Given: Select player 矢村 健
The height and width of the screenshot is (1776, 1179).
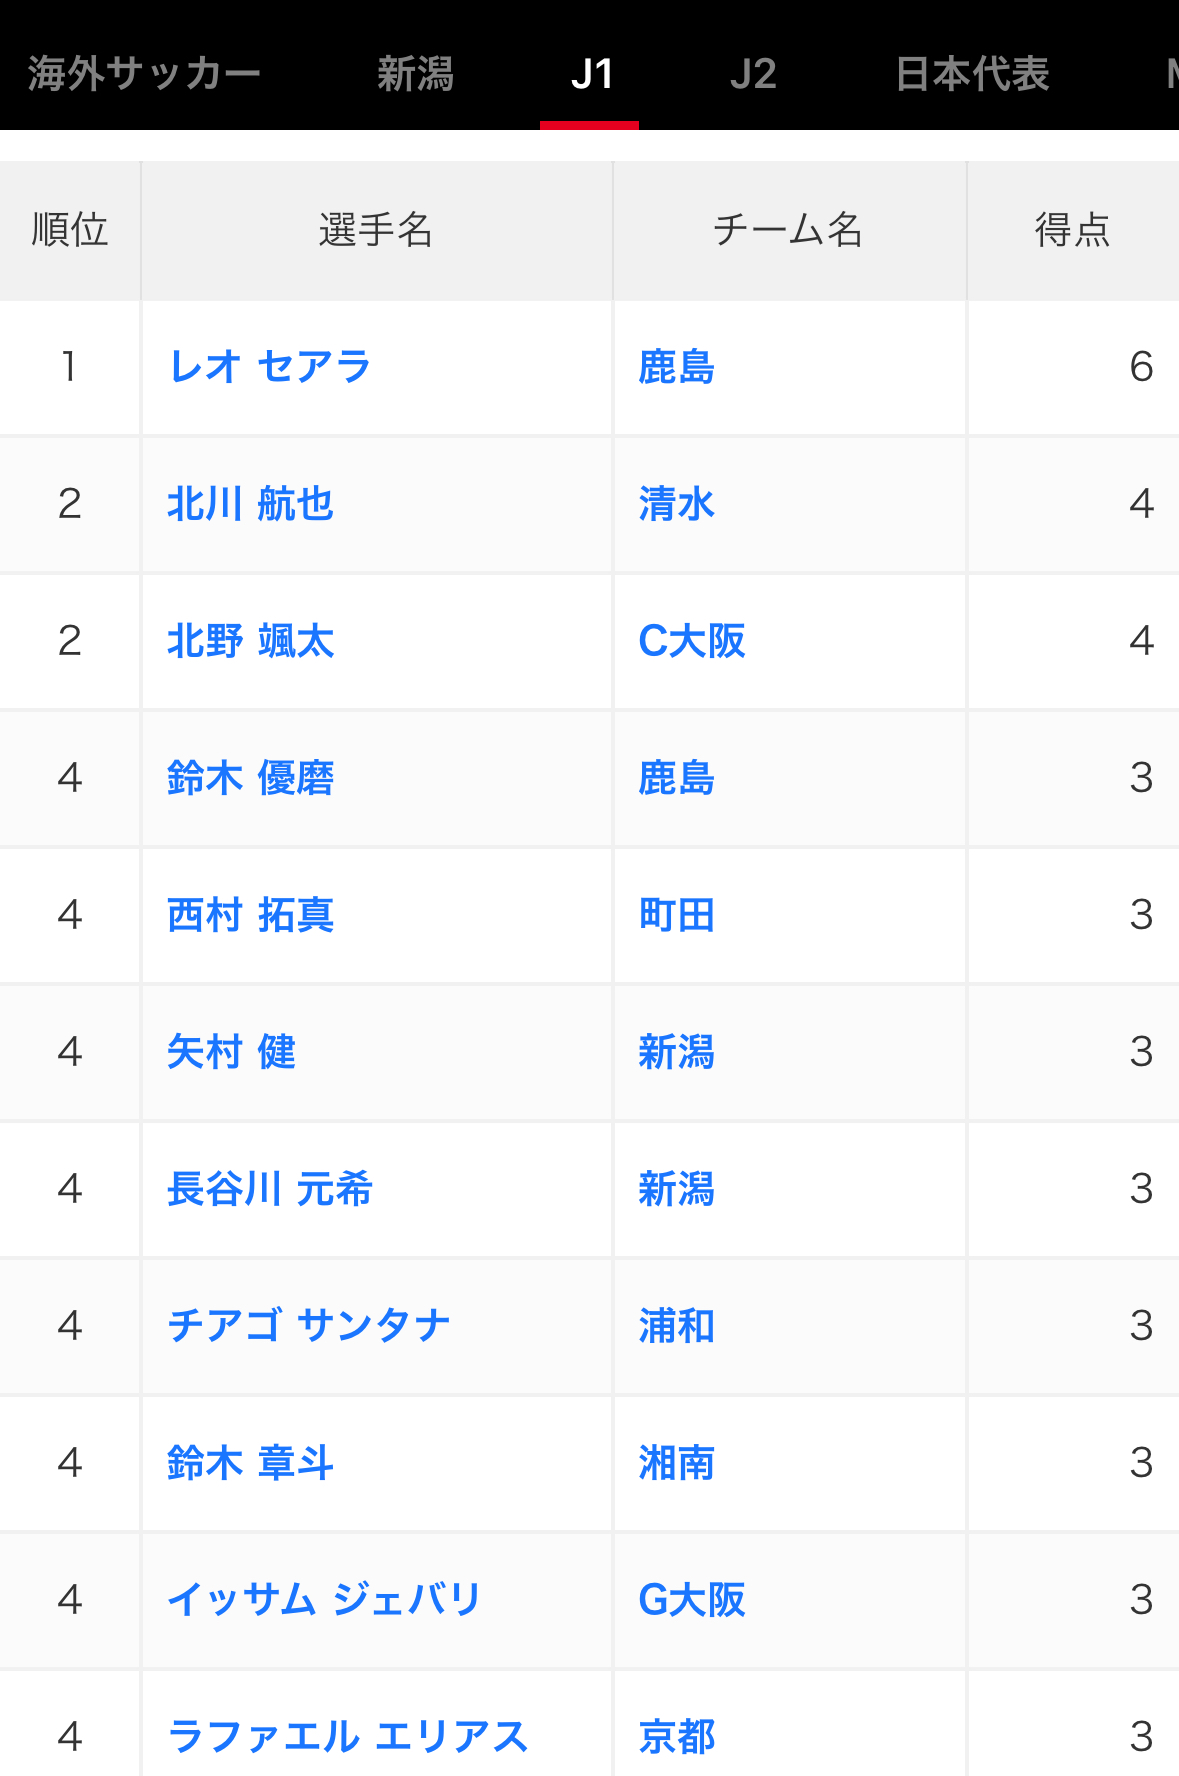Looking at the screenshot, I should click(231, 1052).
